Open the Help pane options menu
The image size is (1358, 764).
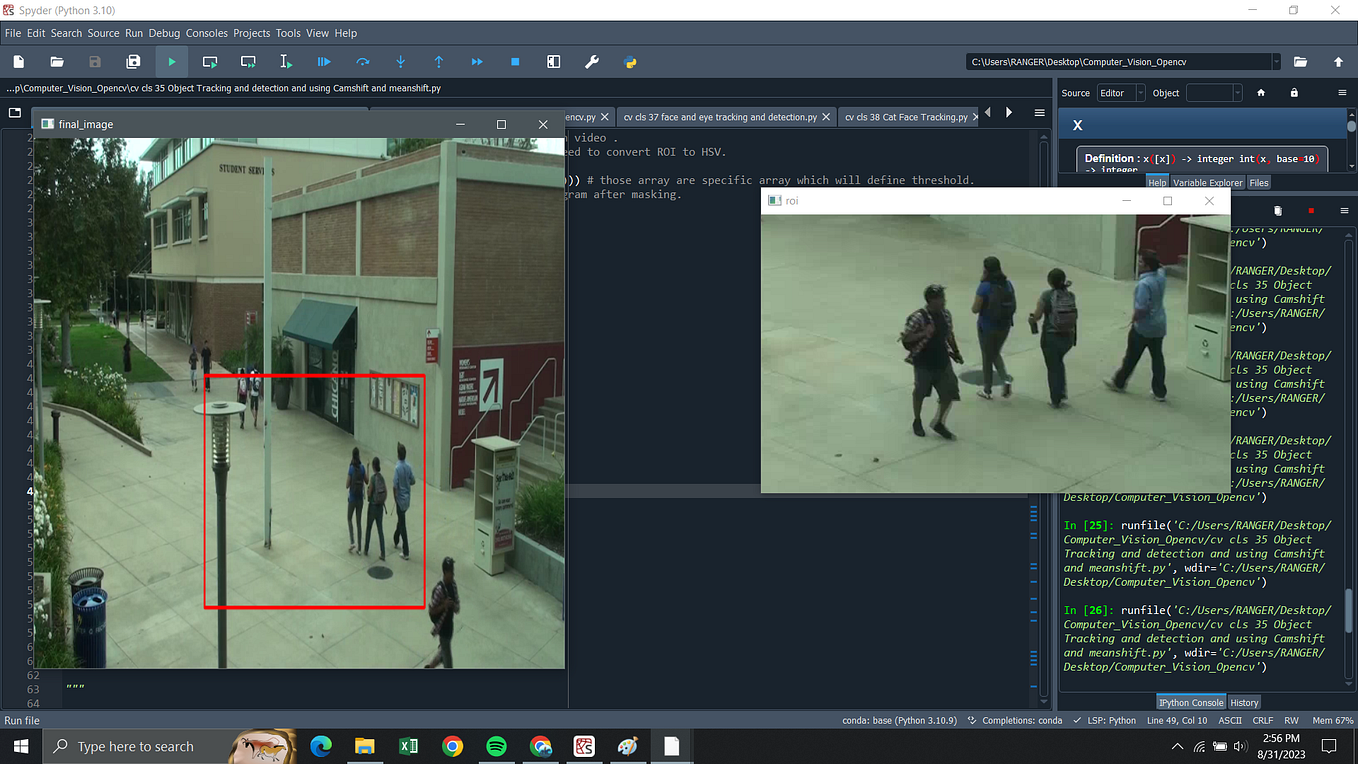click(x=1342, y=93)
